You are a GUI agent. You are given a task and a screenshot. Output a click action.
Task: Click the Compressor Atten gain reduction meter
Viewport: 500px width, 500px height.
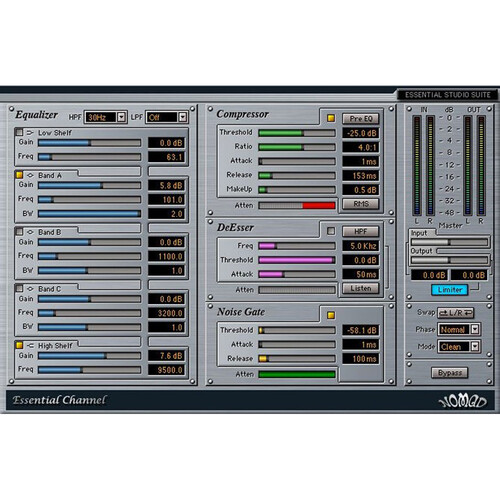(x=297, y=205)
